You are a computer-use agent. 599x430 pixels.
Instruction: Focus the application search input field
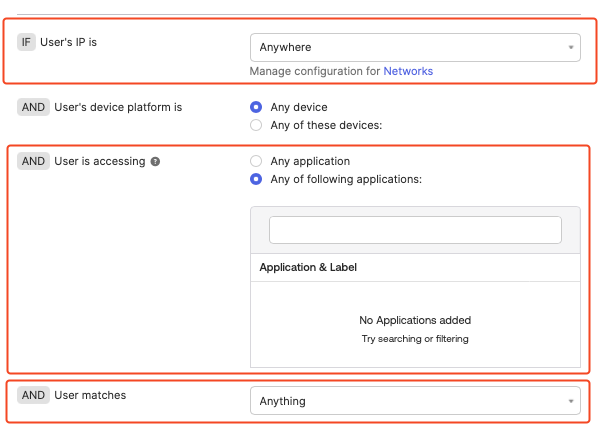click(x=415, y=230)
